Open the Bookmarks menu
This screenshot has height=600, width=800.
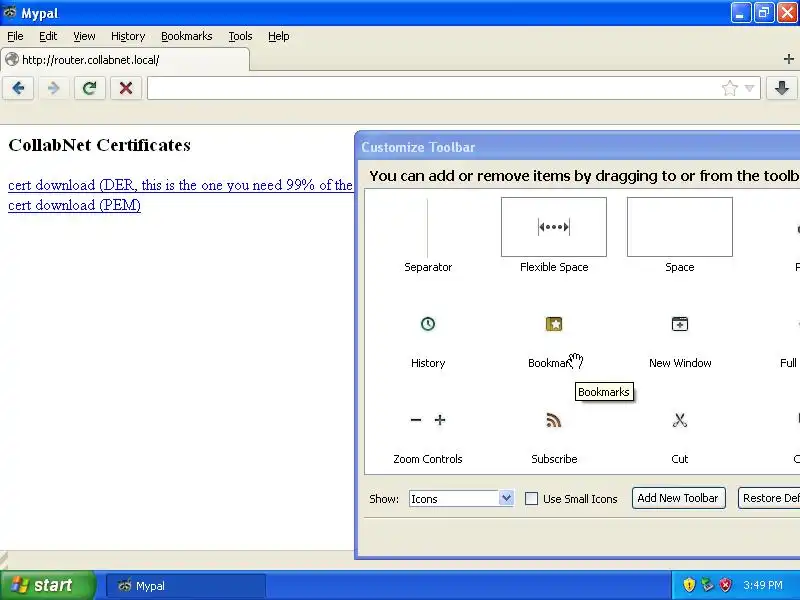[x=187, y=36]
